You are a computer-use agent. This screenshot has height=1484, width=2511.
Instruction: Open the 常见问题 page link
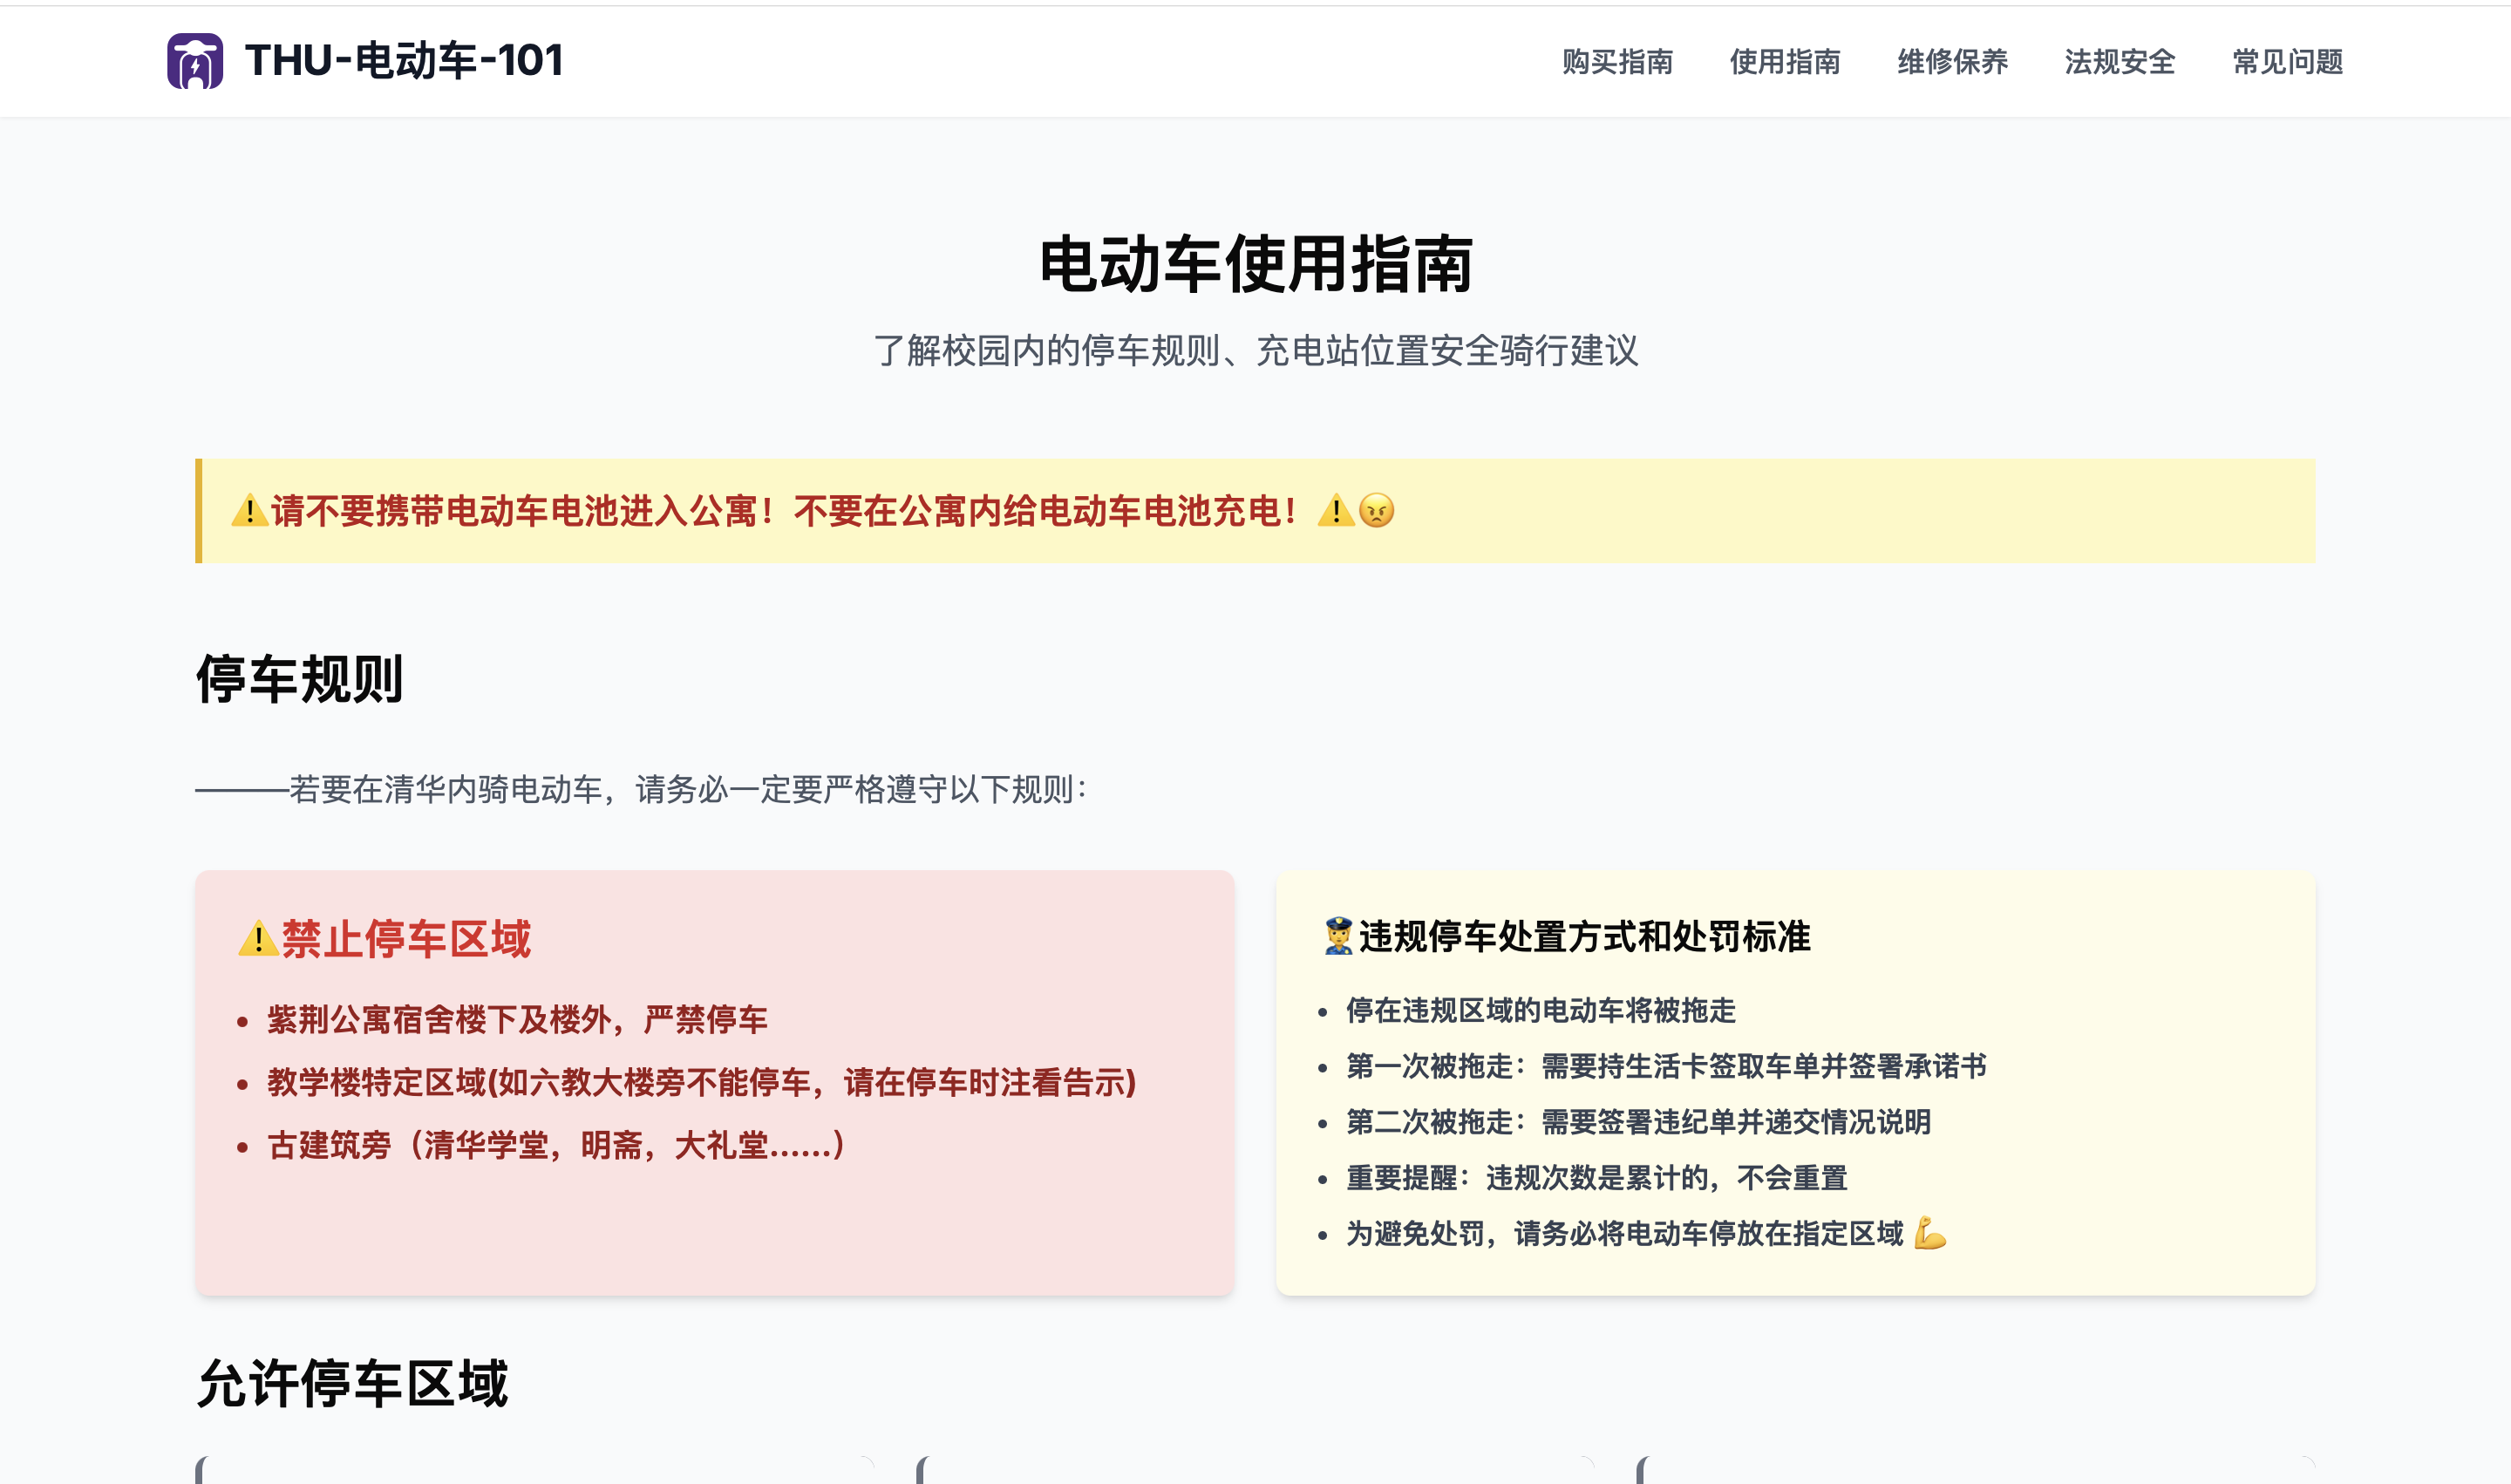click(x=2288, y=62)
